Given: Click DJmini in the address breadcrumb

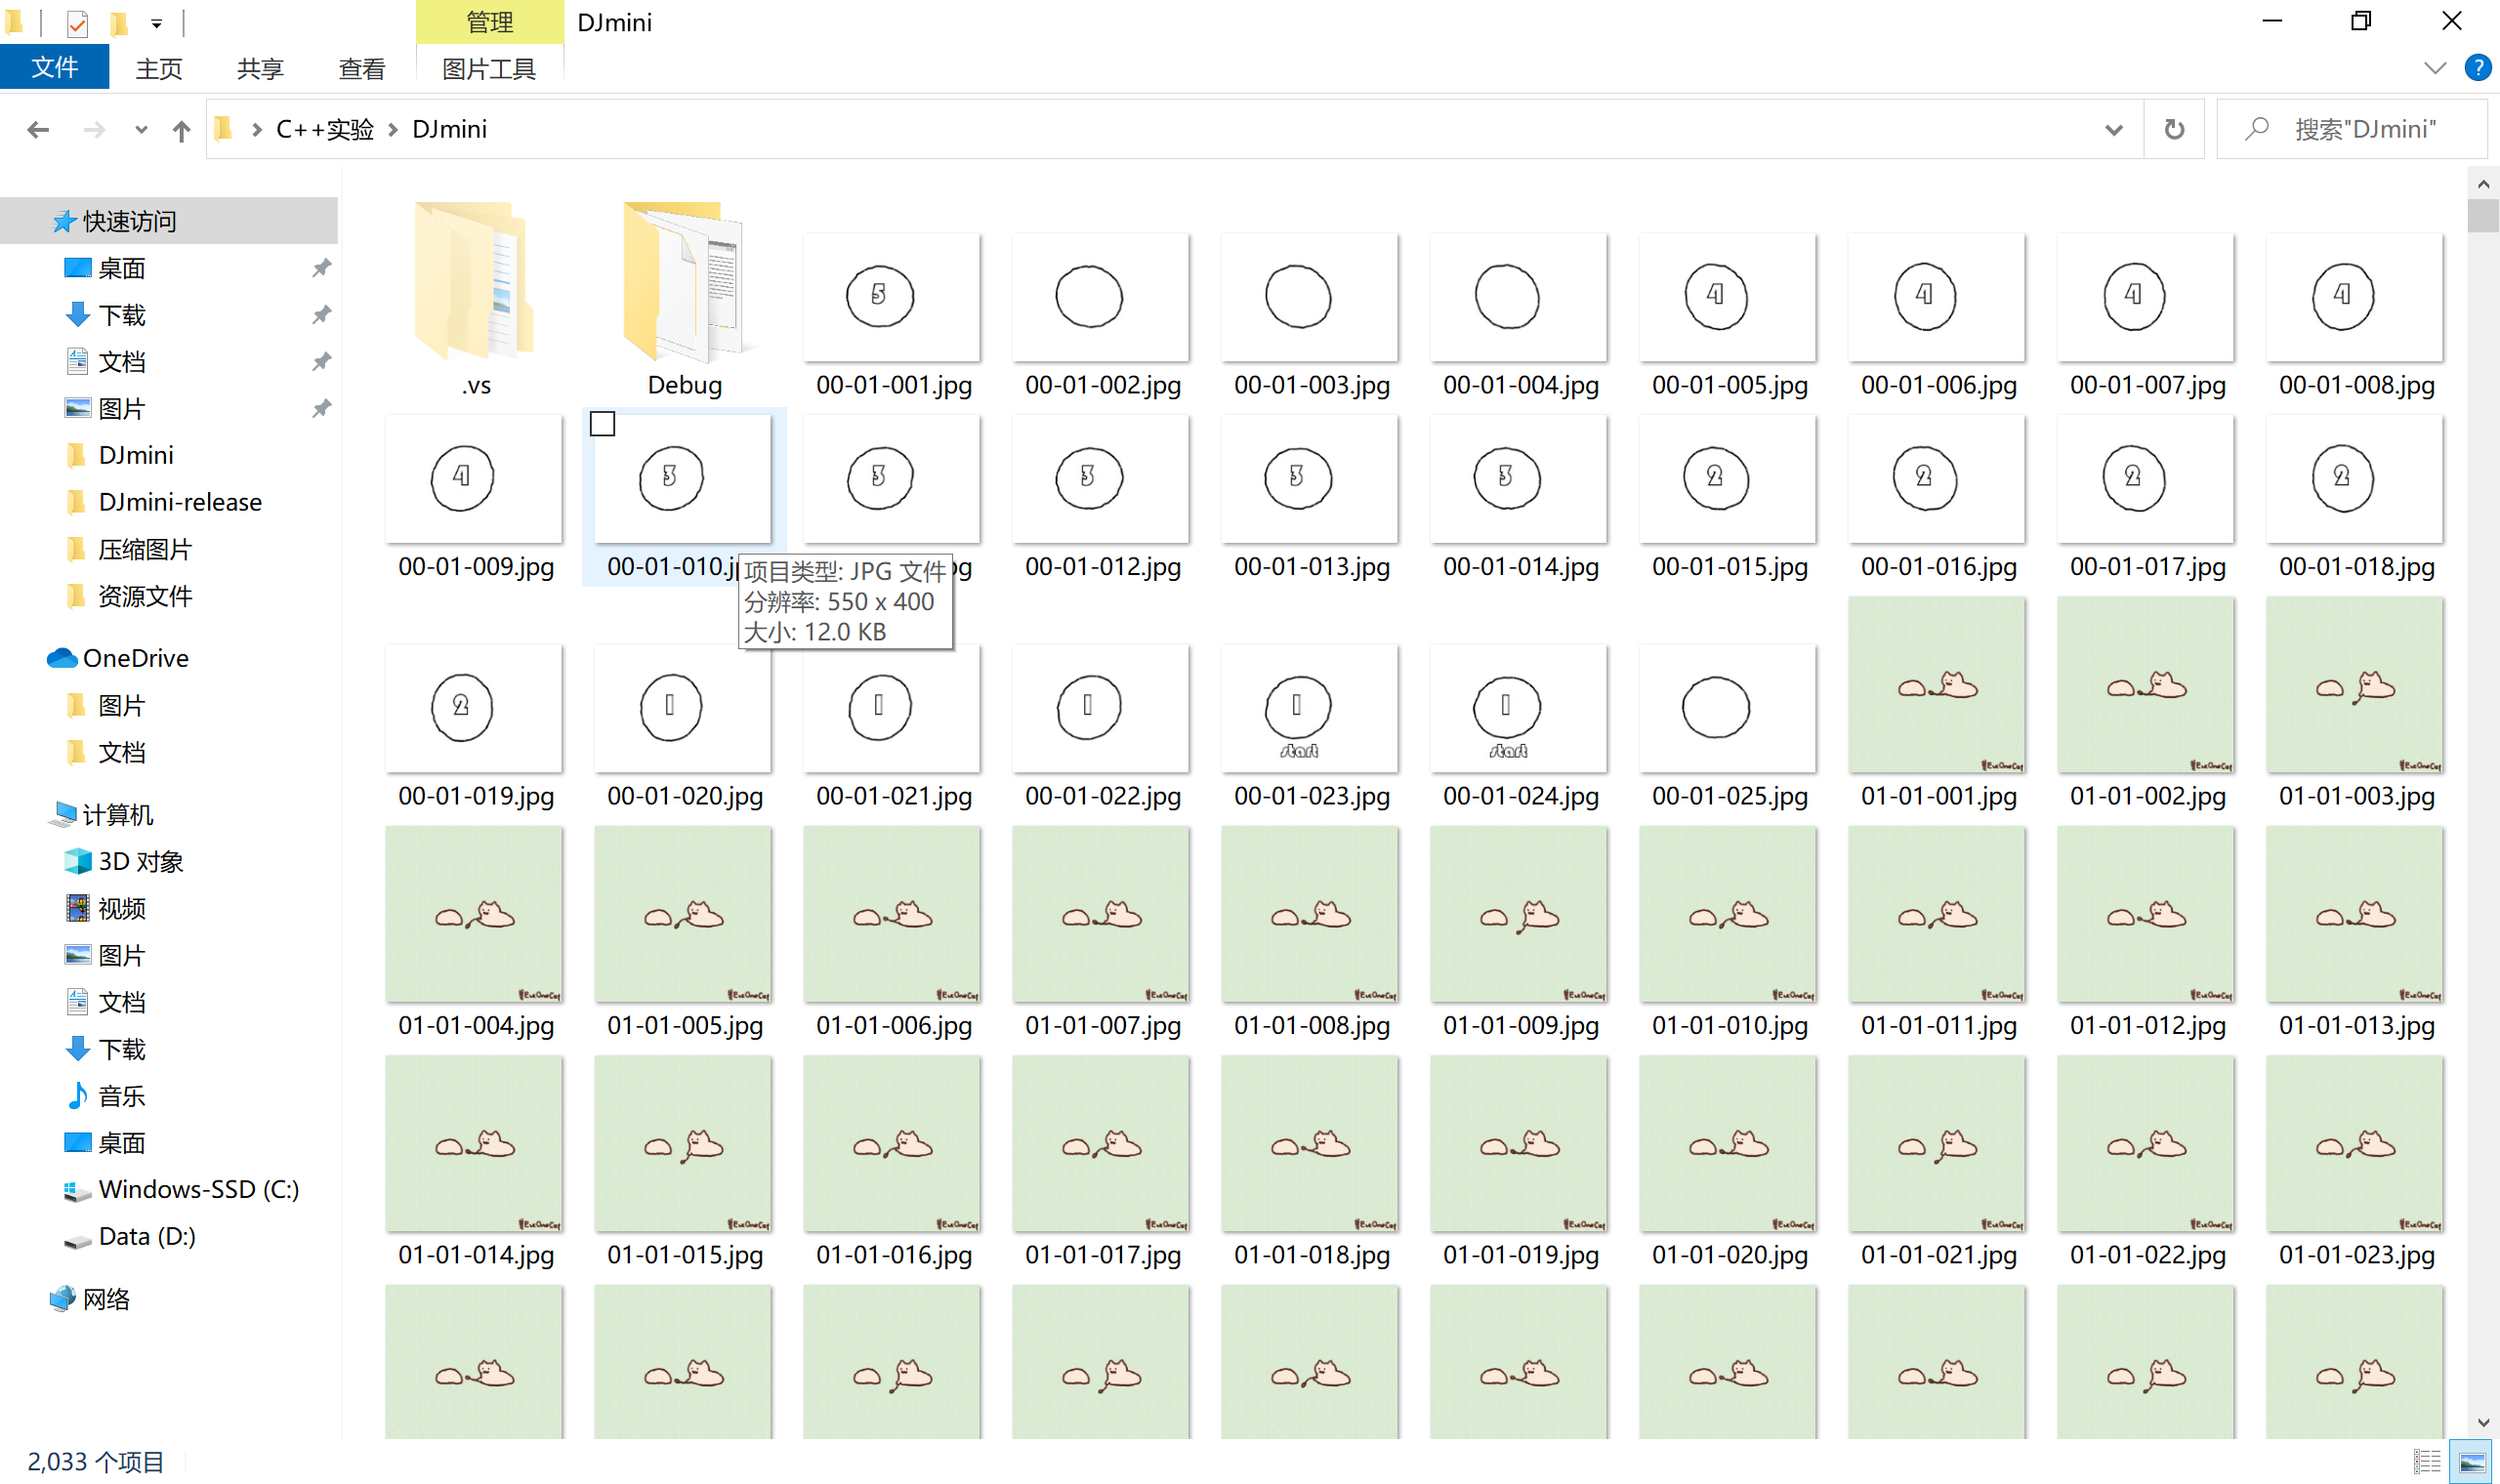Looking at the screenshot, I should (x=449, y=129).
